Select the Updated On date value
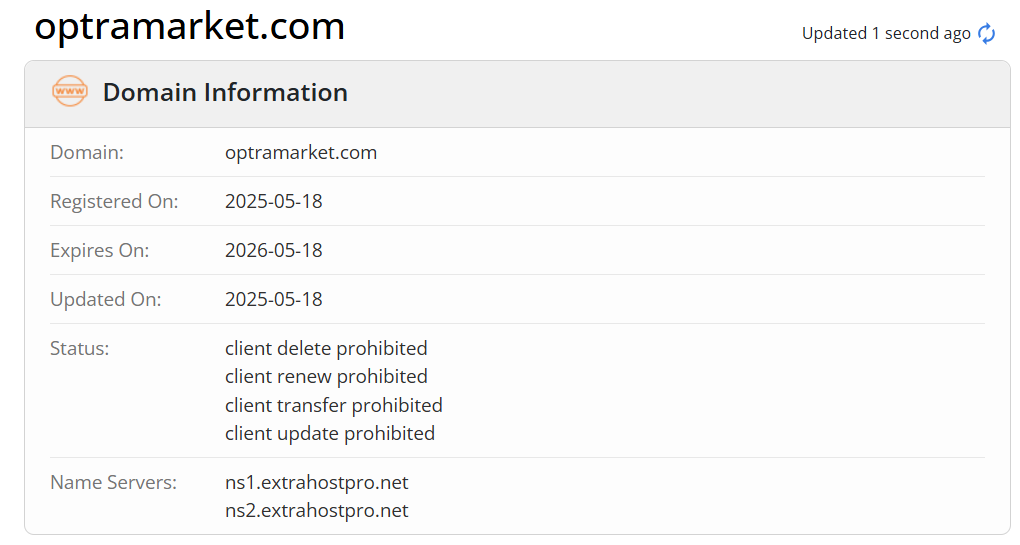Screen dimensions: 1020x545 273,300
